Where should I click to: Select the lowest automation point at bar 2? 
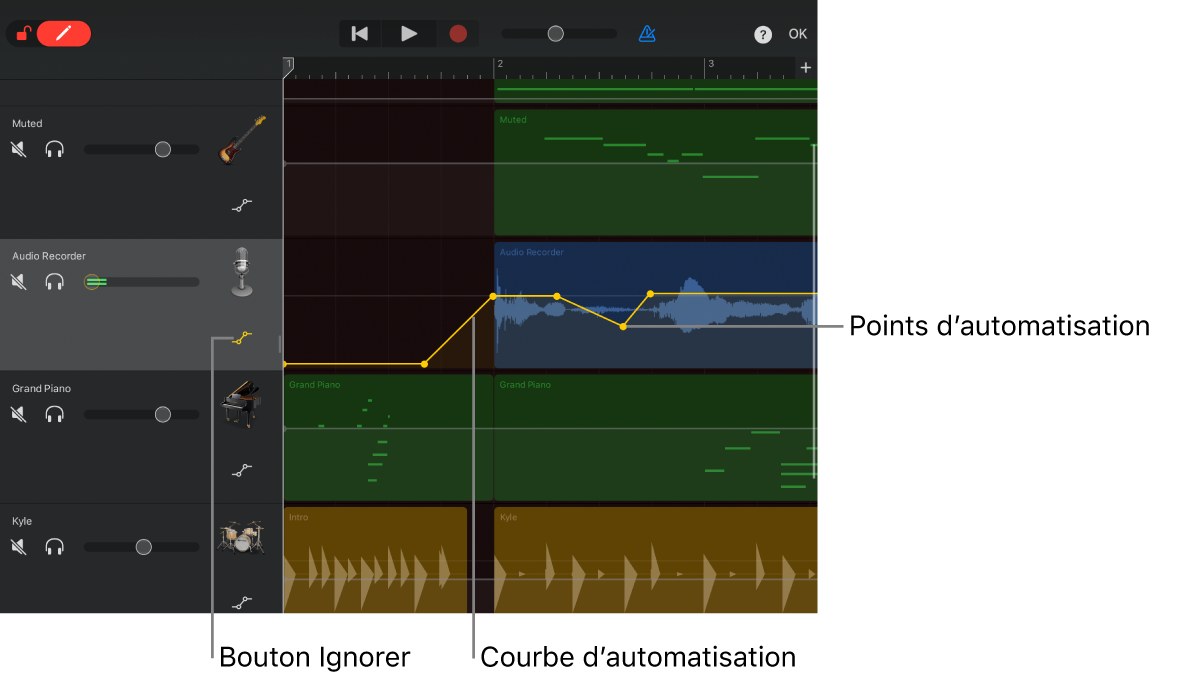click(x=623, y=327)
